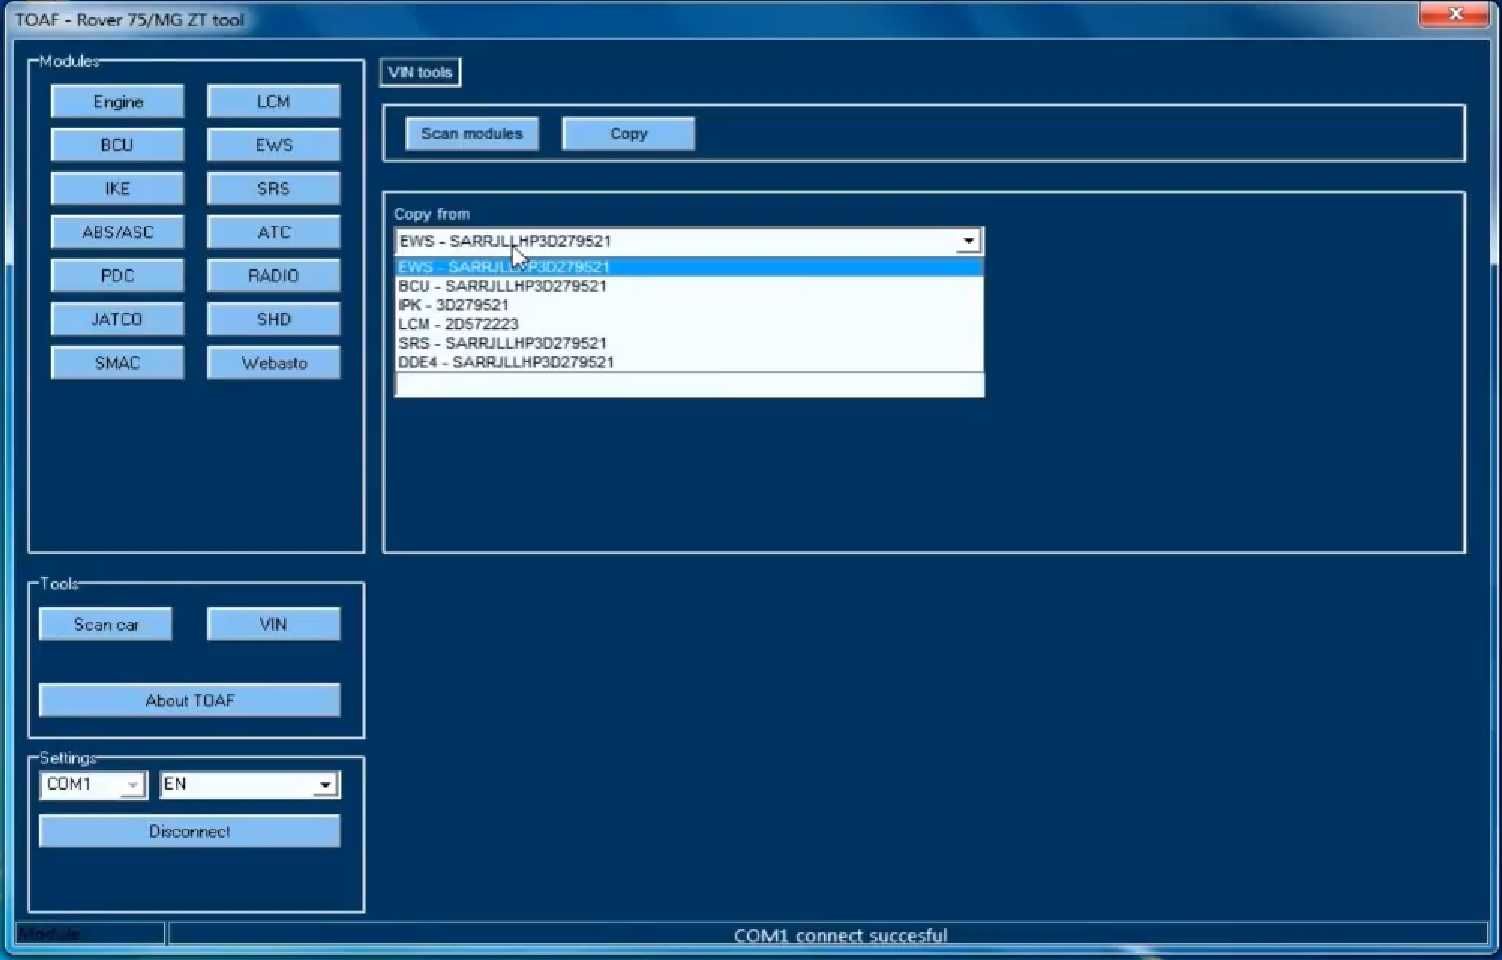Open the Webasto module

coord(273,363)
